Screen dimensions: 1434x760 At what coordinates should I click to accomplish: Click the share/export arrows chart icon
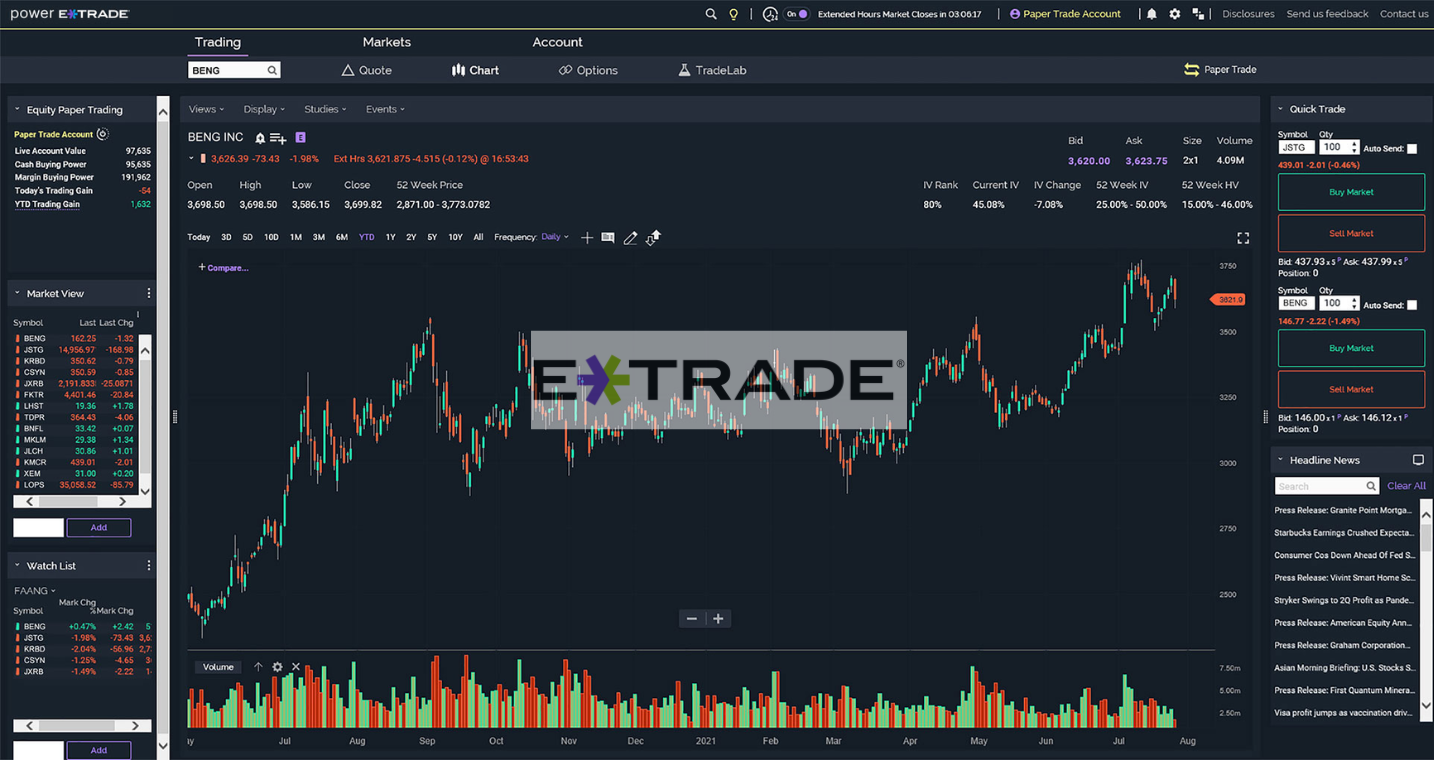653,237
